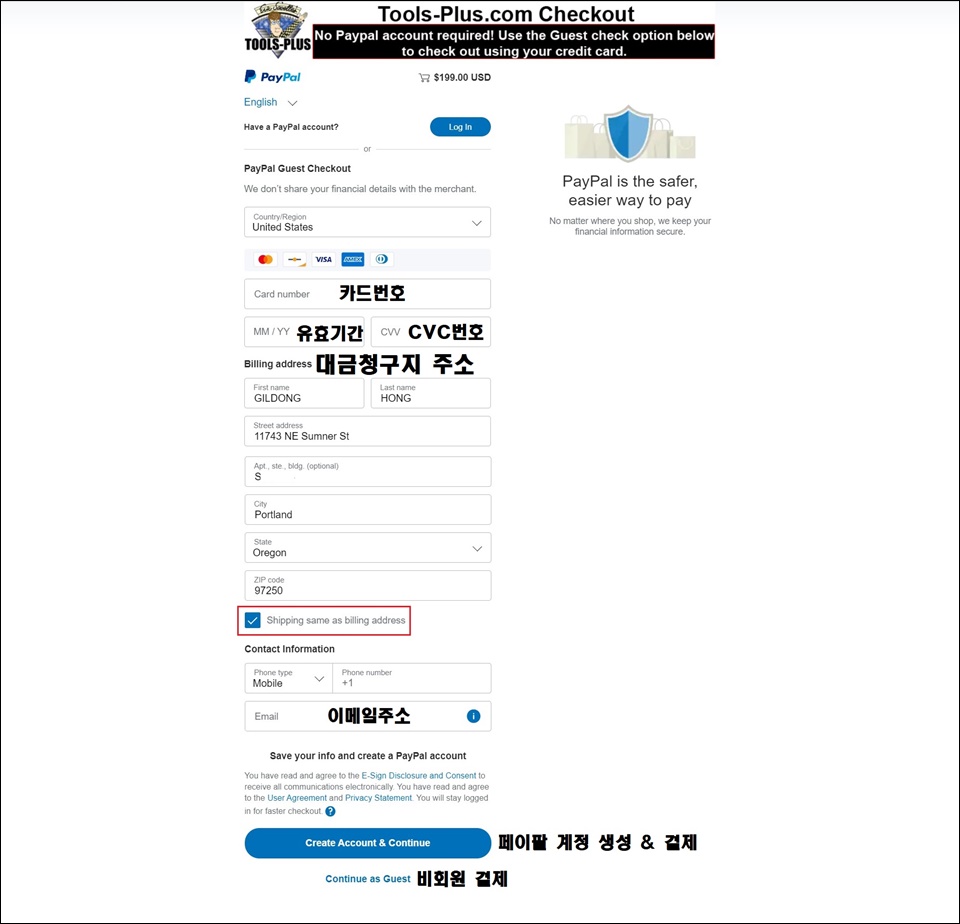Click the City field Portland
The image size is (960, 924).
coord(367,509)
